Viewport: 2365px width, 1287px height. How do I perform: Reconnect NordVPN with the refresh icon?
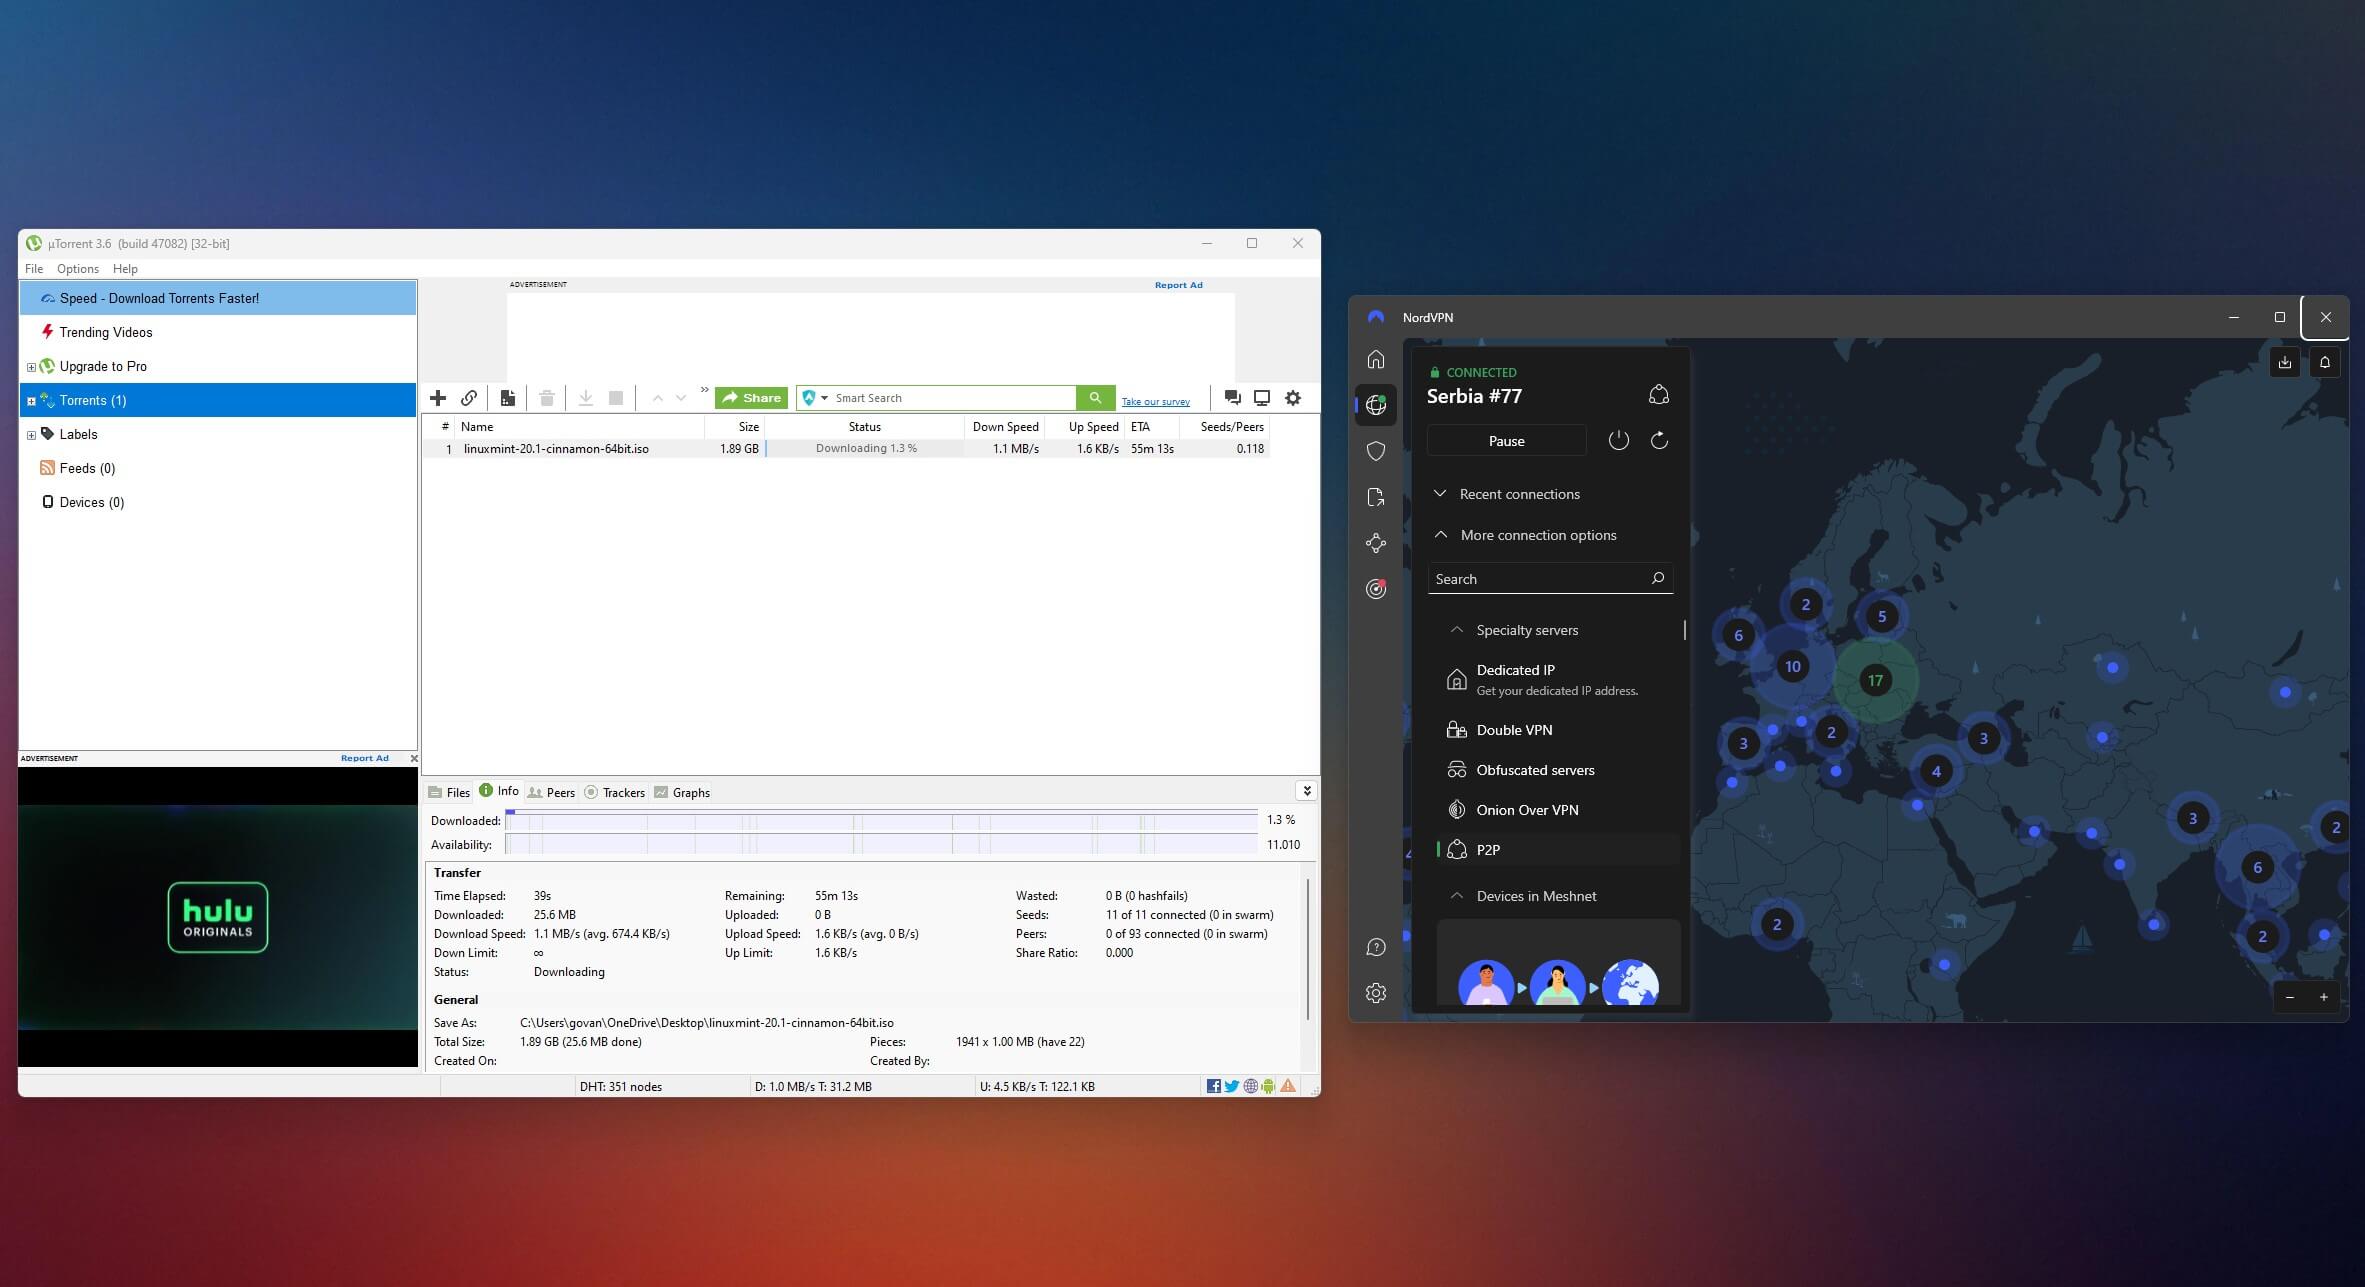tap(1659, 440)
